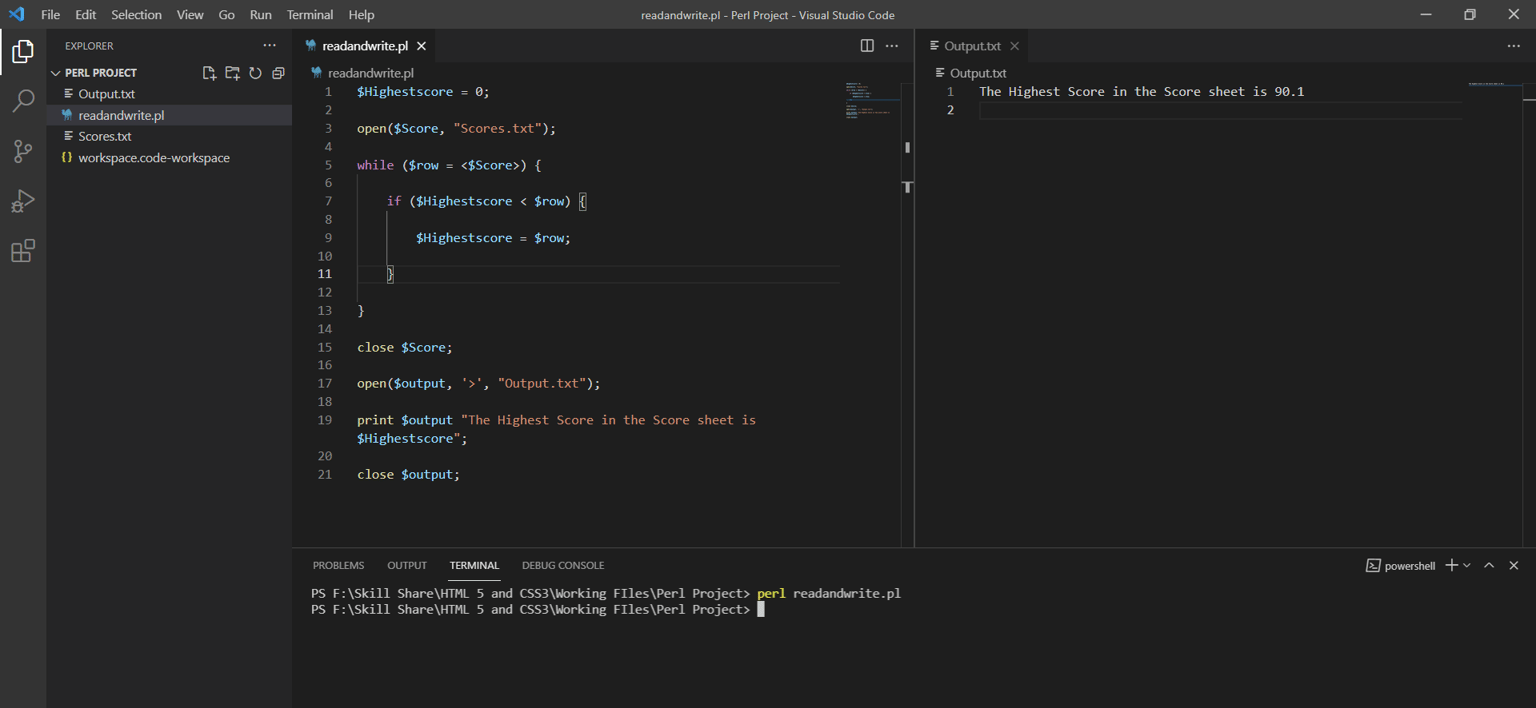This screenshot has height=708, width=1536.
Task: Open more actions for Output.txt editor group
Action: (1513, 45)
